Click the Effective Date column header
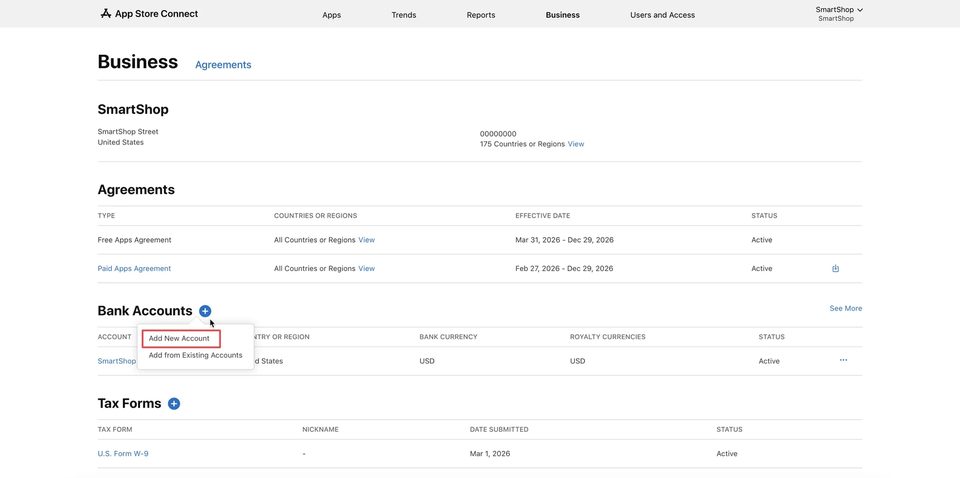Screen dimensions: 960x478 (x=542, y=216)
